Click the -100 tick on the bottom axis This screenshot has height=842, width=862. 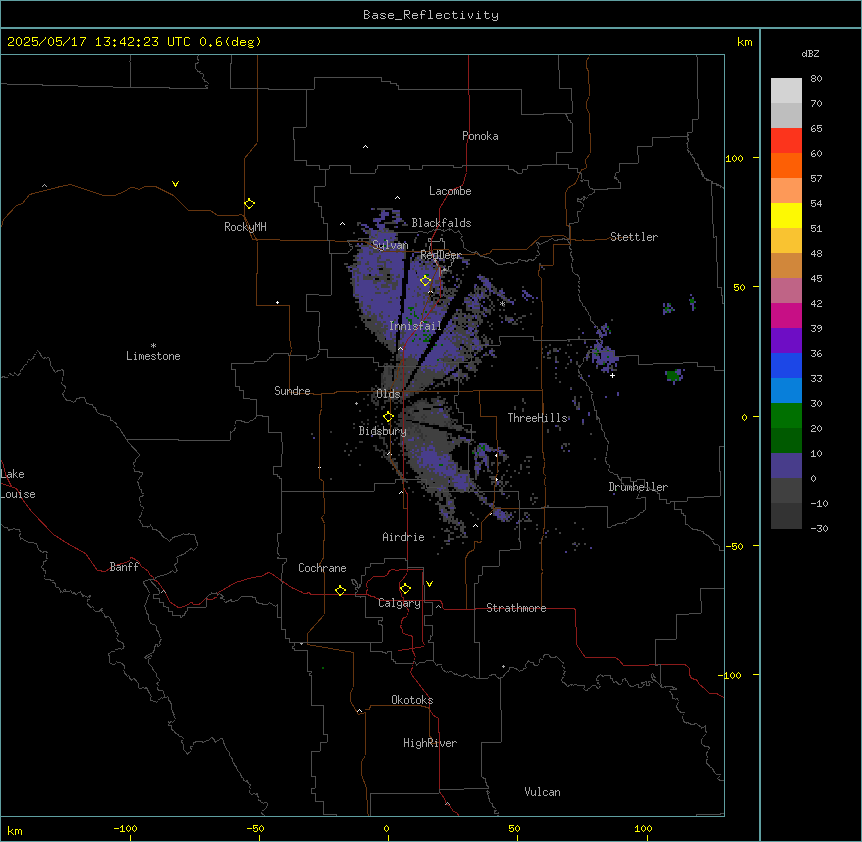[x=125, y=829]
